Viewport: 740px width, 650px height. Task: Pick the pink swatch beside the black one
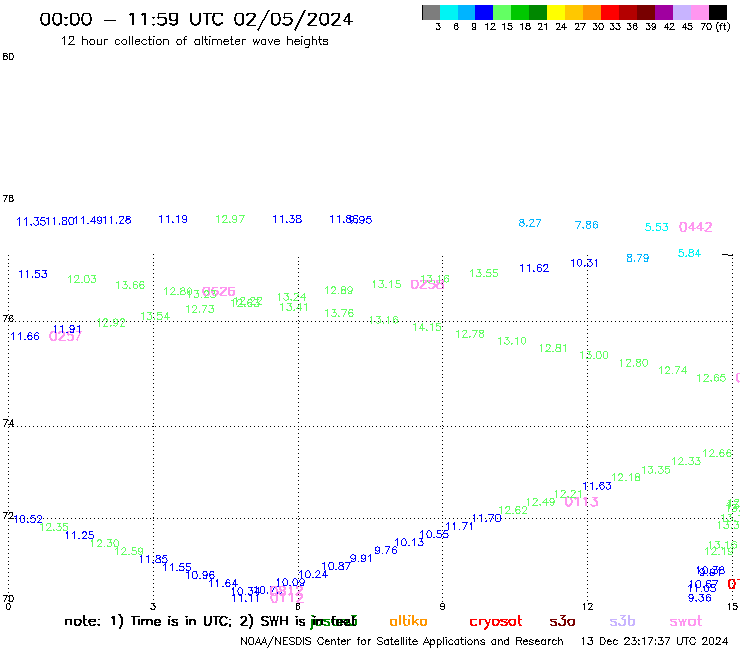click(x=700, y=12)
